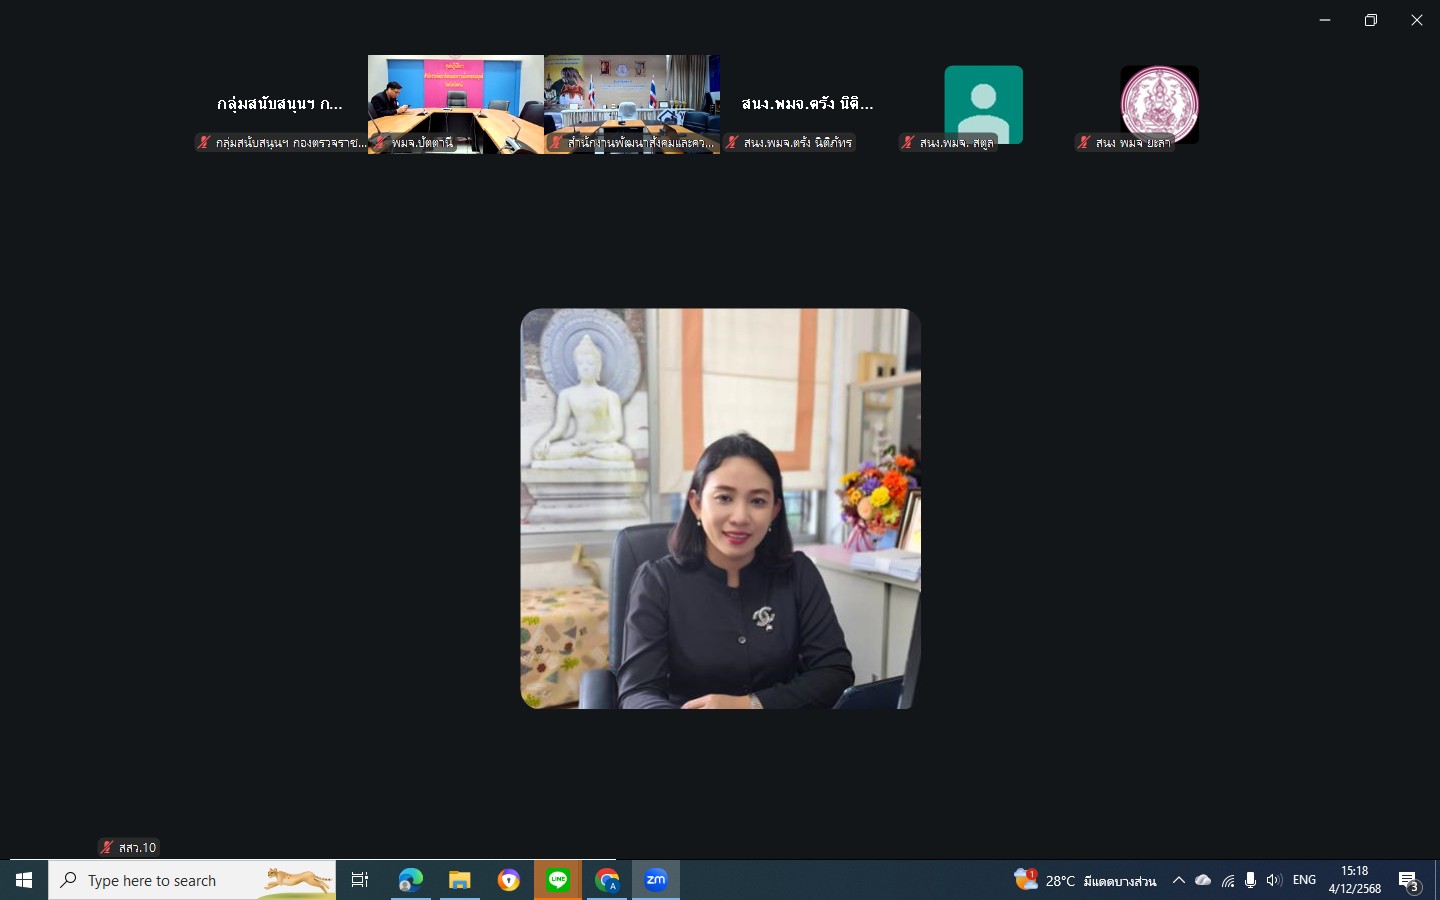Viewport: 1440px width, 900px height.
Task: Select the พมจ.ปัตตานี participant video
Action: 456,104
